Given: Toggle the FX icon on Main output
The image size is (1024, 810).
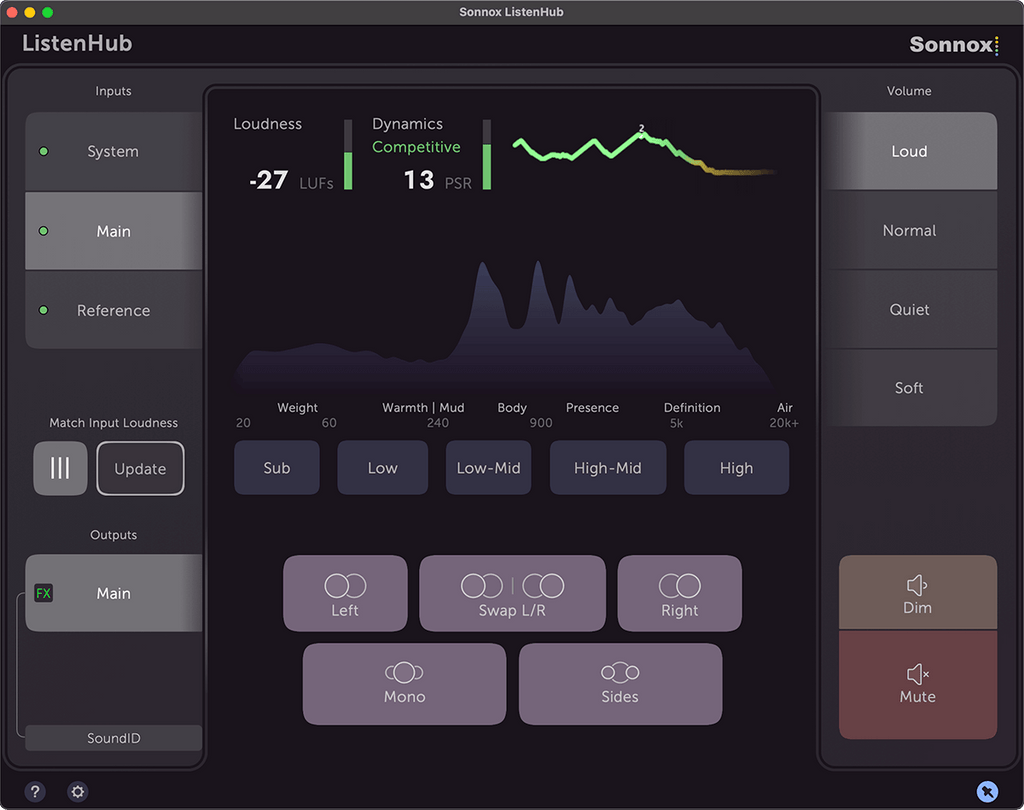Looking at the screenshot, I should [x=43, y=593].
